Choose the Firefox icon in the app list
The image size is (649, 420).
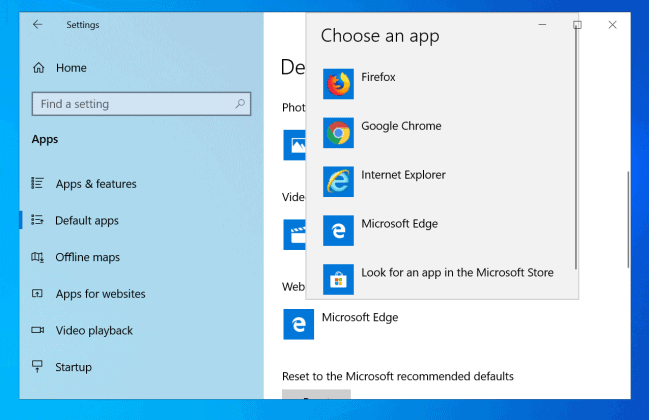point(338,84)
